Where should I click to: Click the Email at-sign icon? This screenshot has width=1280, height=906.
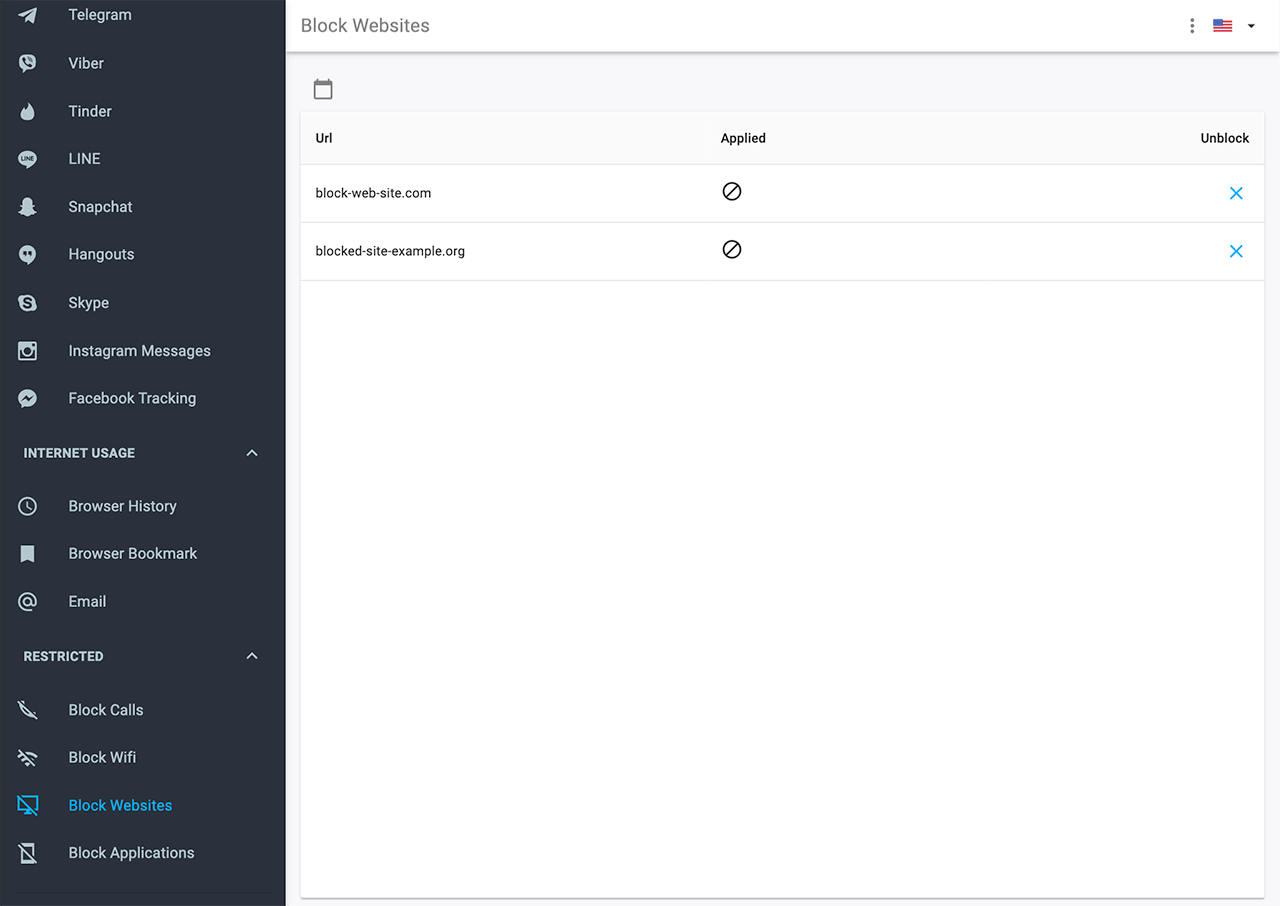pyautogui.click(x=28, y=602)
